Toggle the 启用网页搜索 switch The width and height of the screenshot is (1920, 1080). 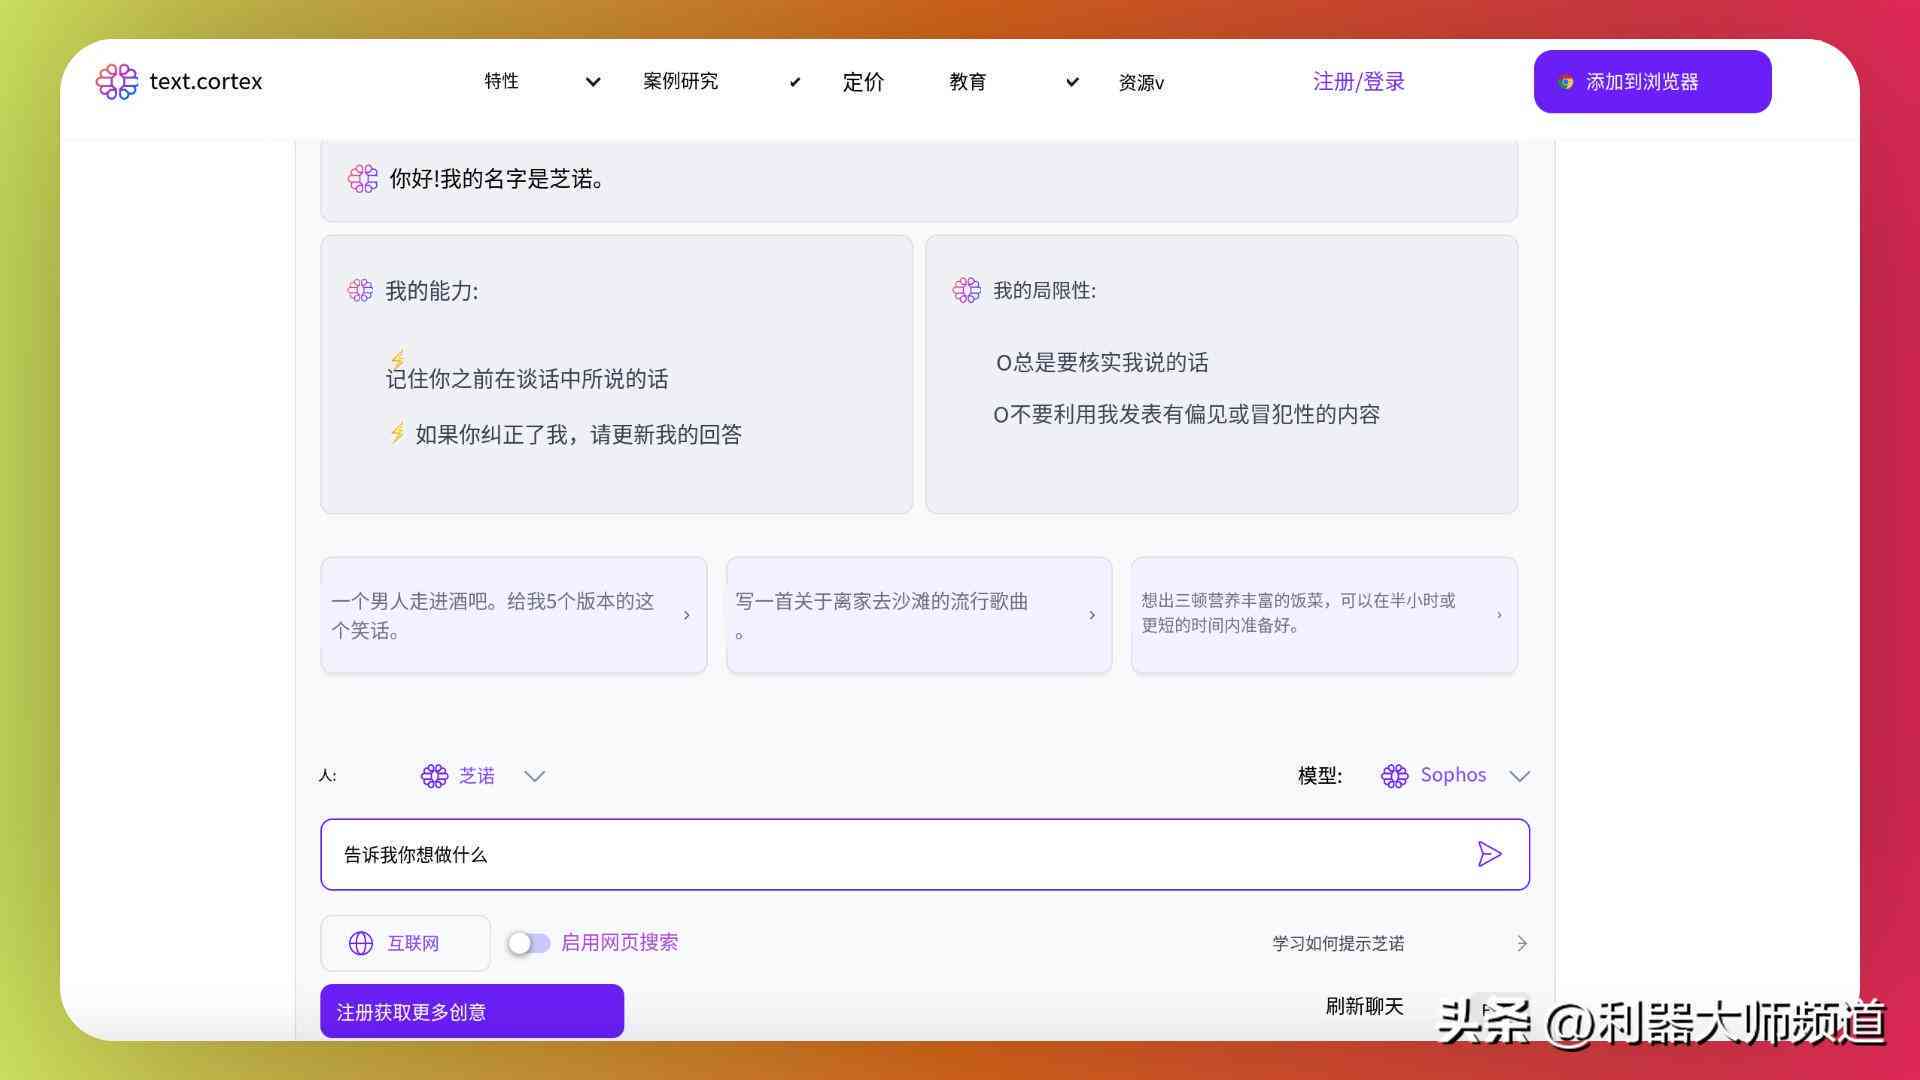(x=527, y=943)
